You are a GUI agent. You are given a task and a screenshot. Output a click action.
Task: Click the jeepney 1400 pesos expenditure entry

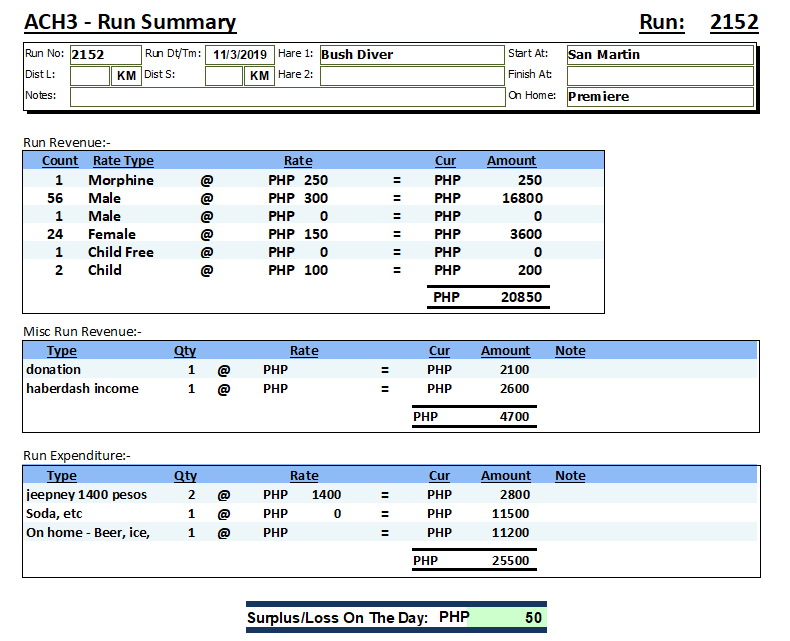86,495
